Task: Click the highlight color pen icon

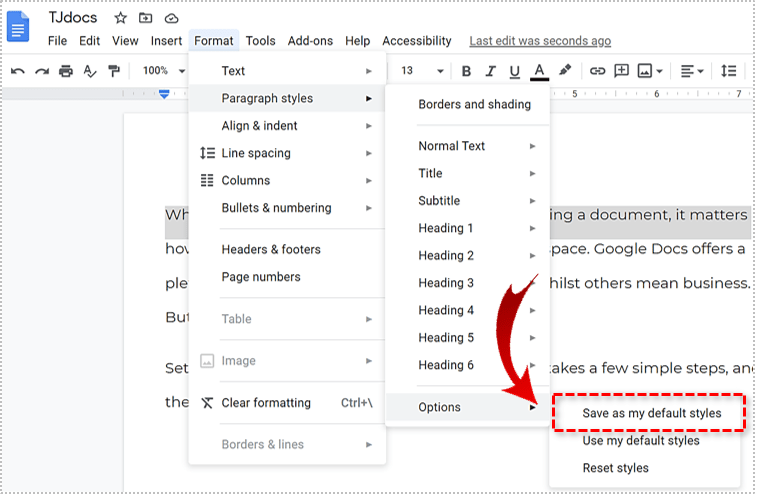Action: coord(565,71)
